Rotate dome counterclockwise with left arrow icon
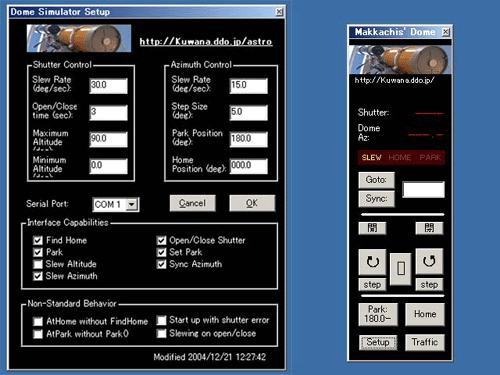The height and width of the screenshot is (375, 500). point(372,262)
